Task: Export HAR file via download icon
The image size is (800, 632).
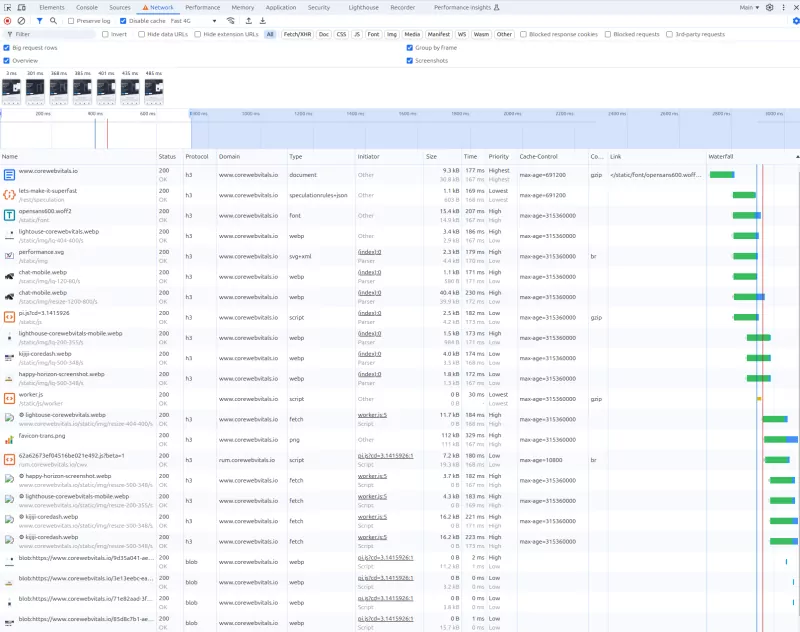Action: pos(262,21)
